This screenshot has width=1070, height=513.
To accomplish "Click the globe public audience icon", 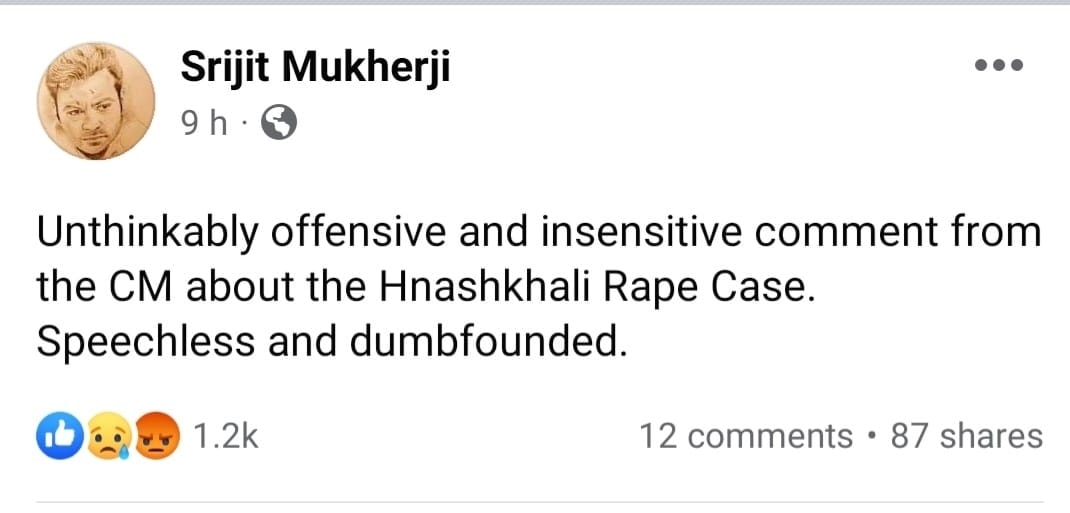I will click(x=278, y=123).
